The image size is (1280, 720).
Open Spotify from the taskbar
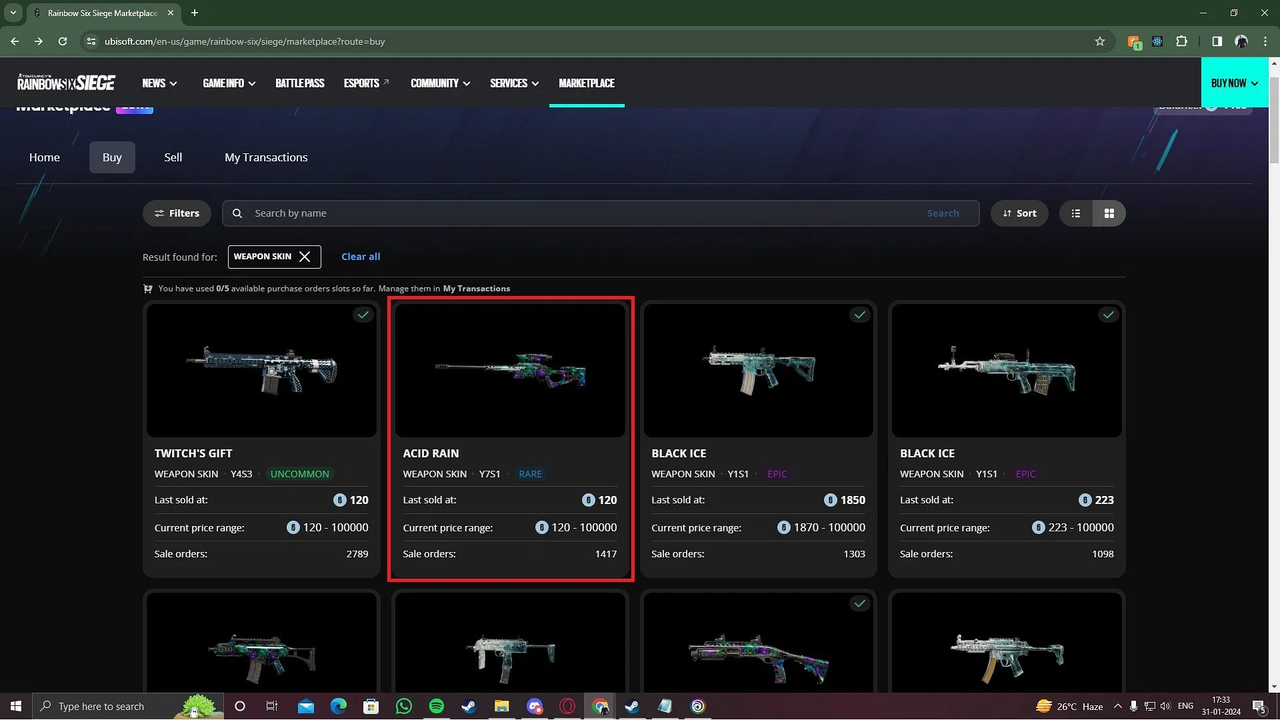coord(436,706)
